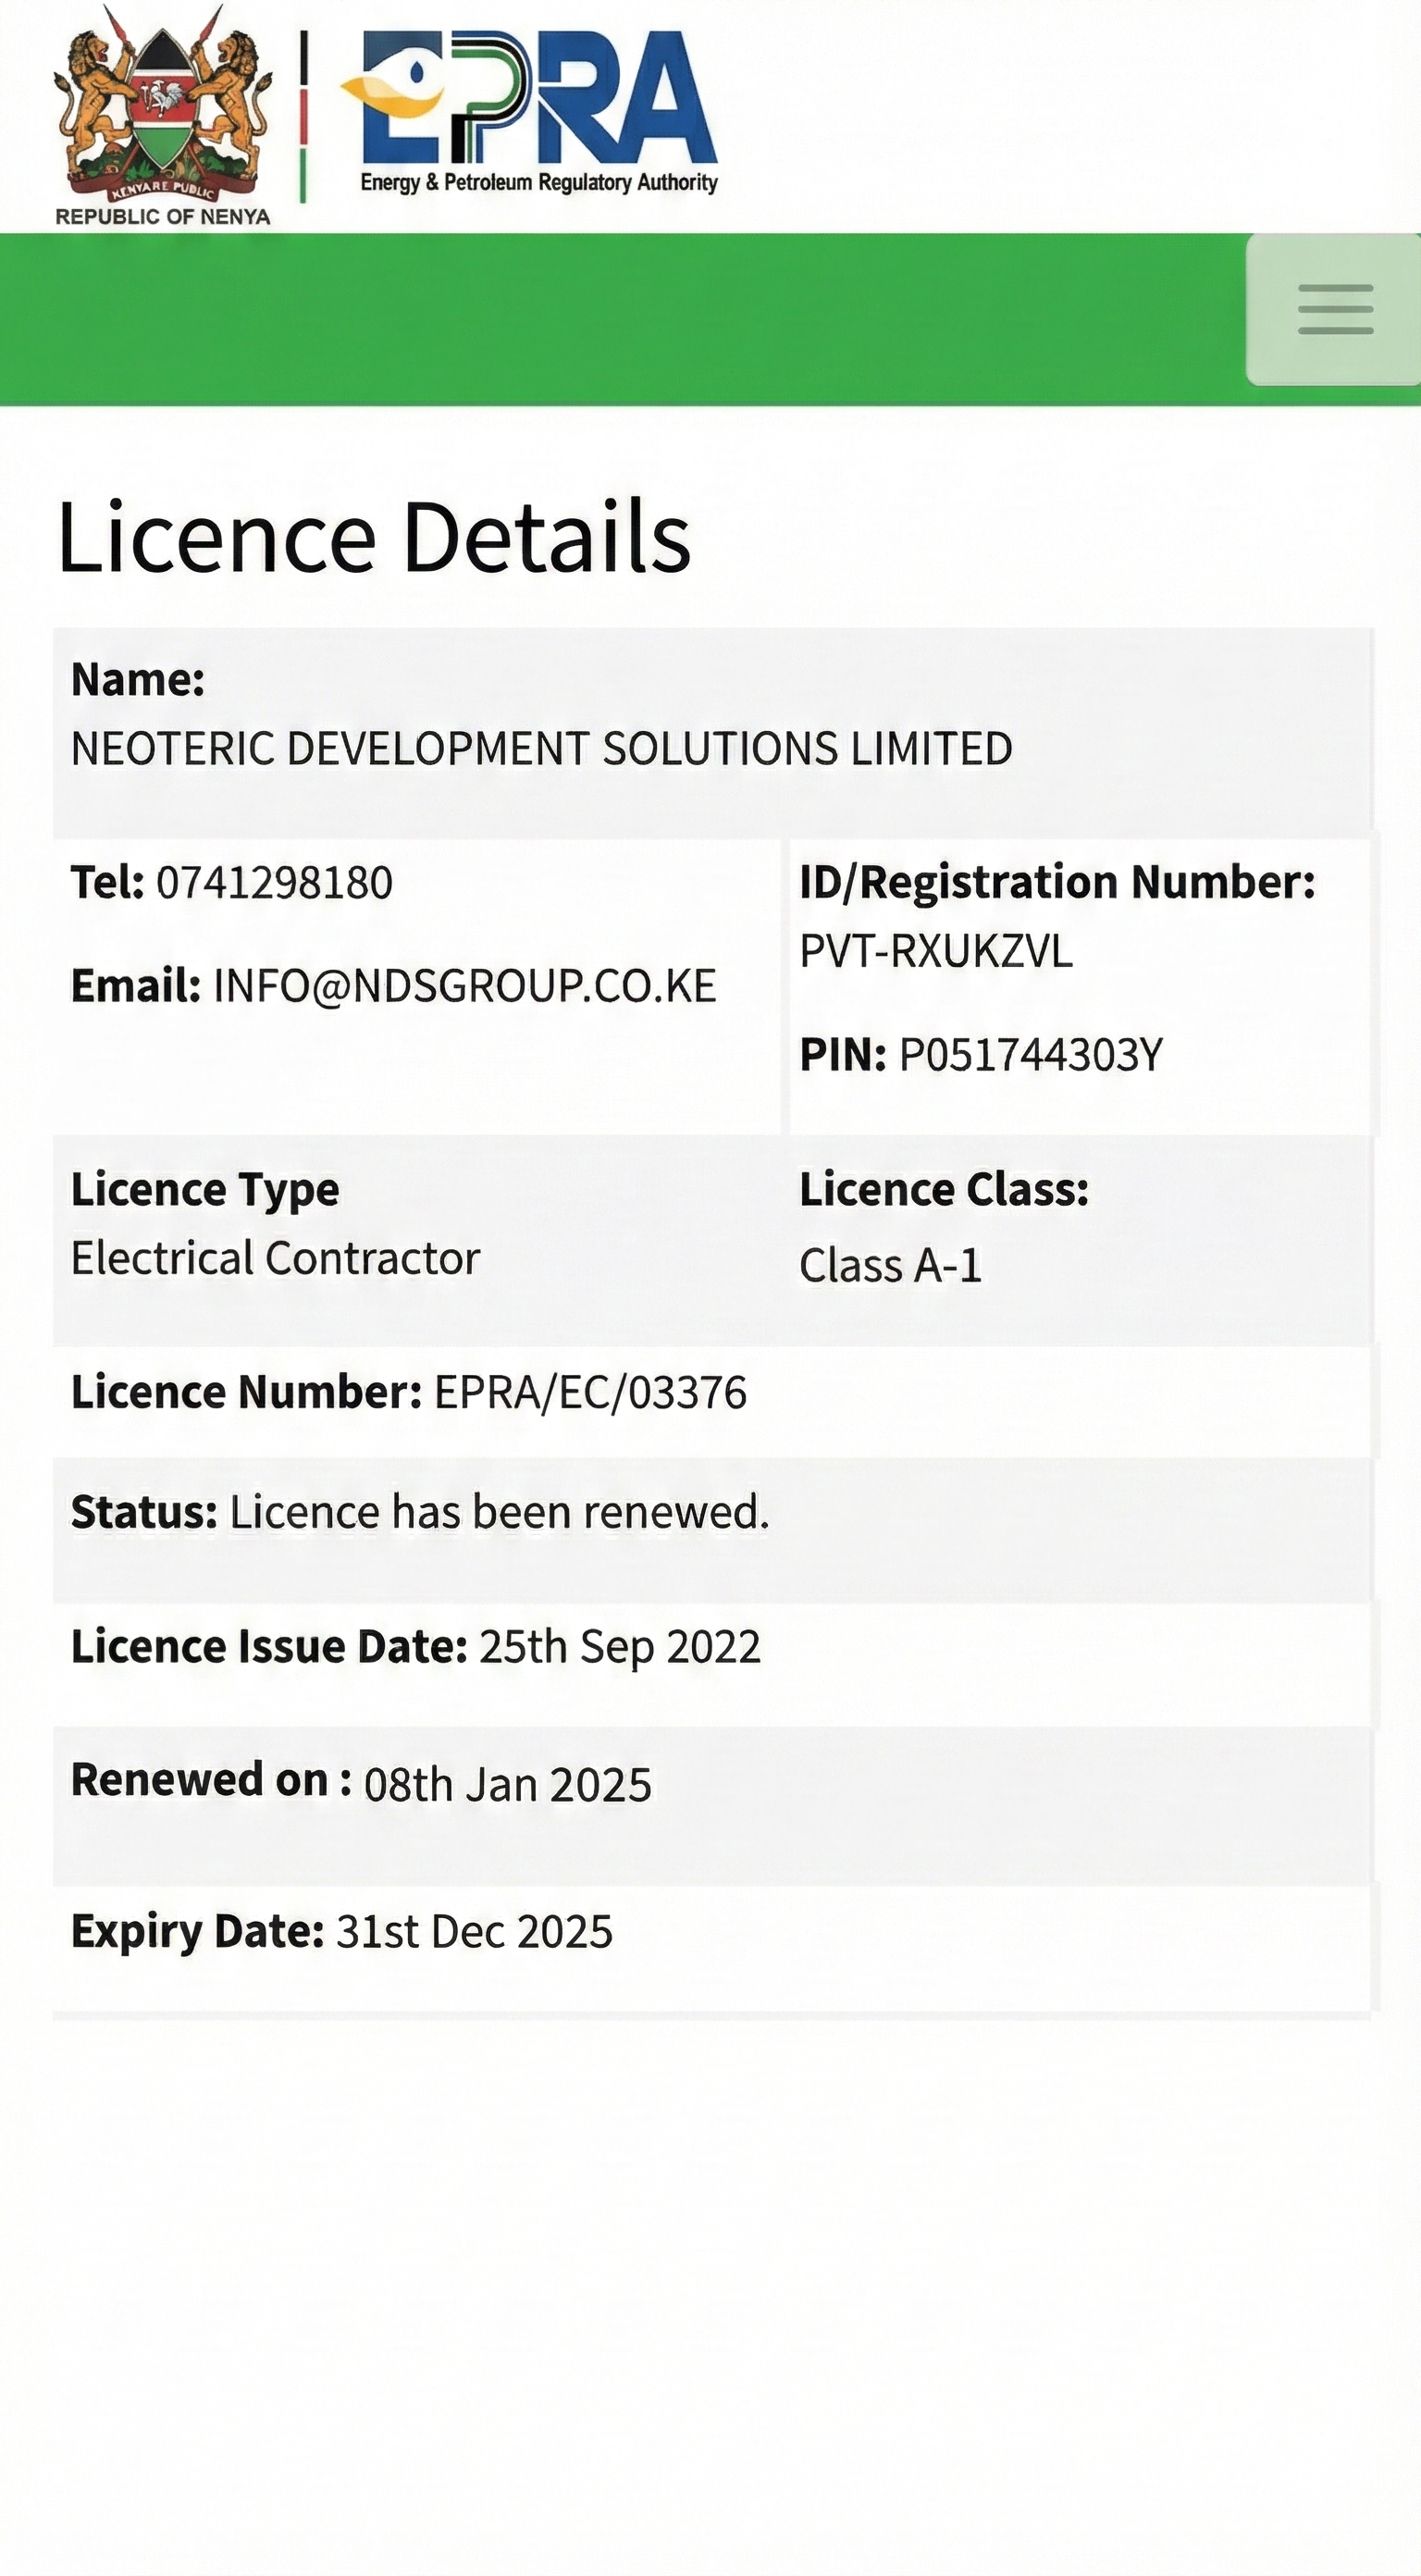Select the company name Neoteric Development Solutions Limited
Viewport: 1421px width, 2576px height.
pos(541,749)
